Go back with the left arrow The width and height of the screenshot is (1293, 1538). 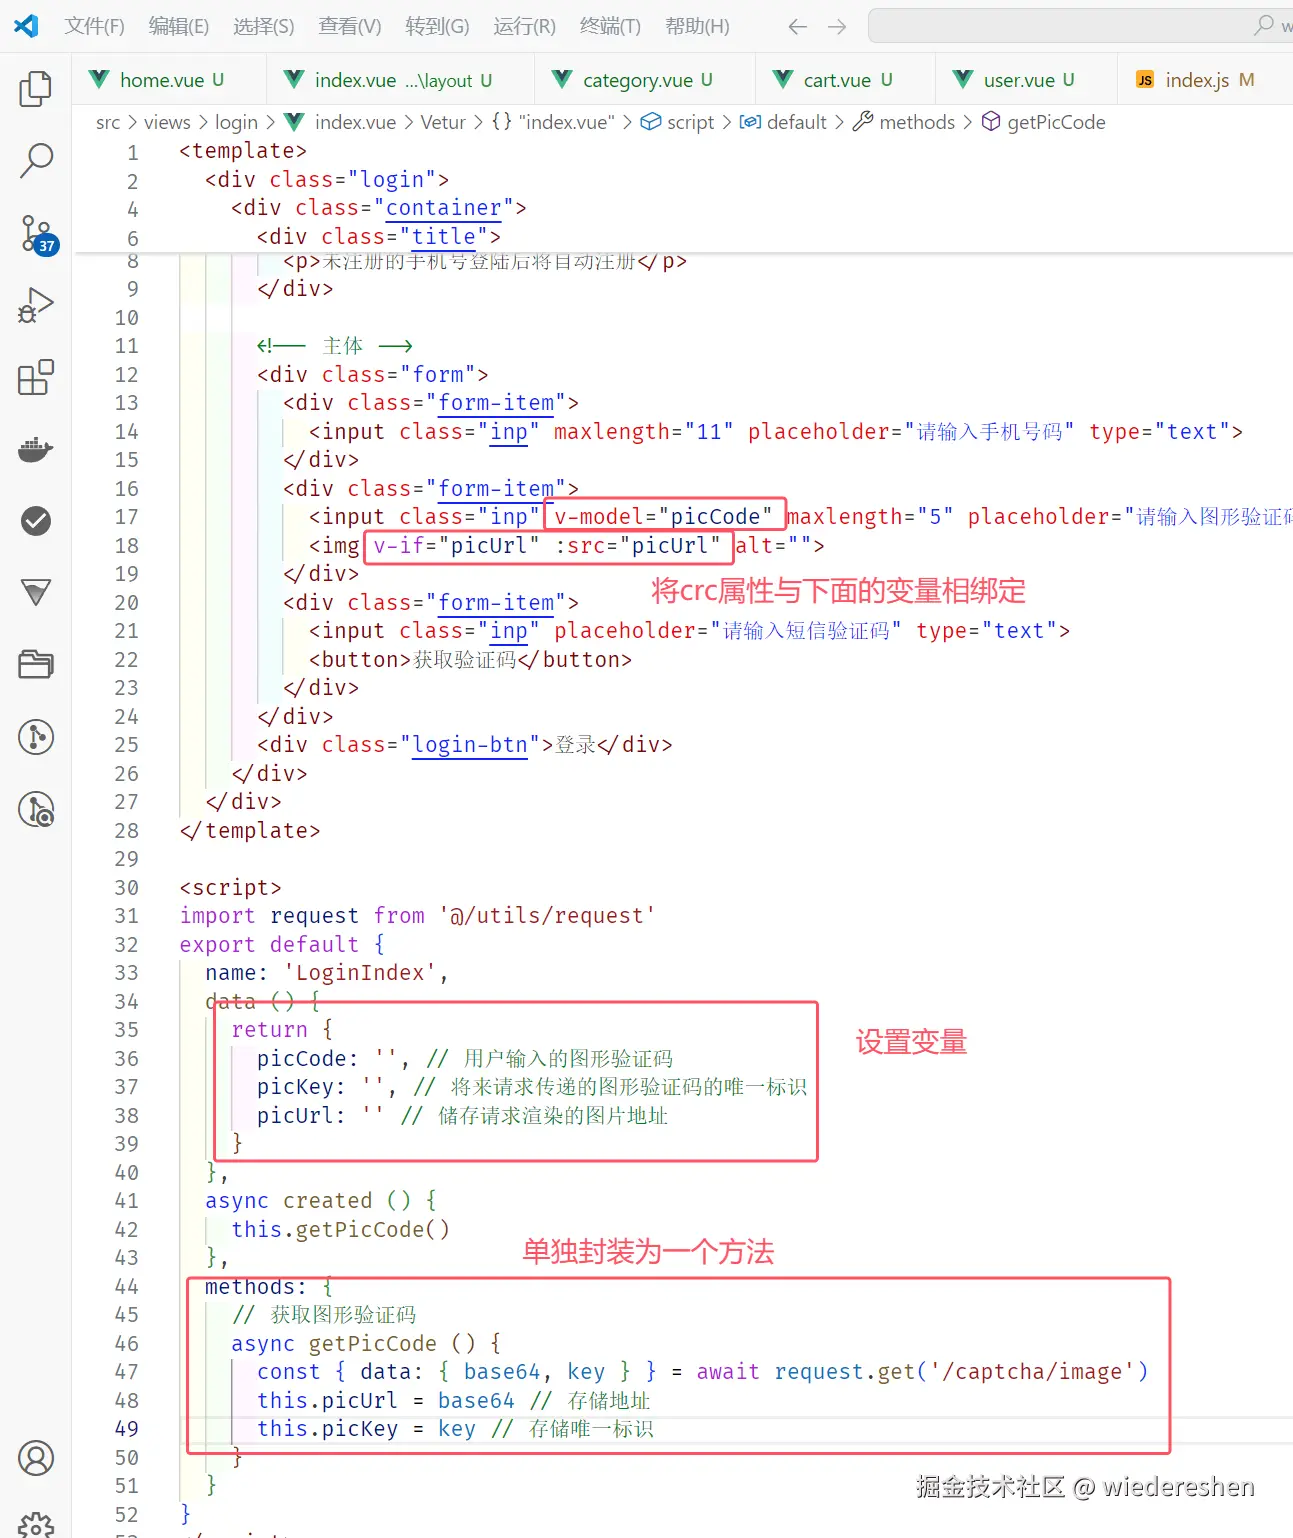[x=797, y=27]
